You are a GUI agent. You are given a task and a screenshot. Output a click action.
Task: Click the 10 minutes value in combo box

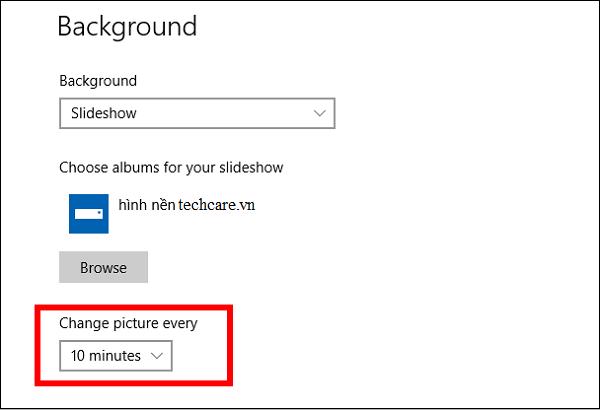(x=105, y=355)
